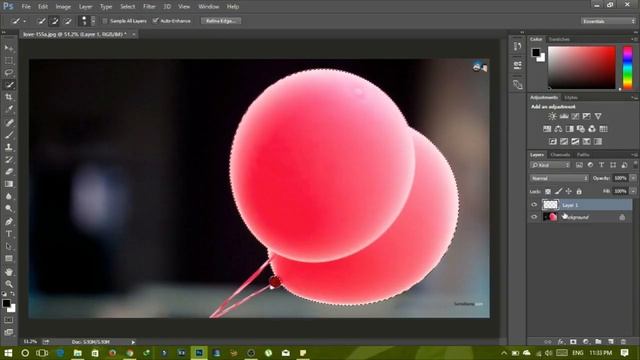Image resolution: width=640 pixels, height=360 pixels.
Task: Add a Levels adjustment
Action: coord(564,116)
